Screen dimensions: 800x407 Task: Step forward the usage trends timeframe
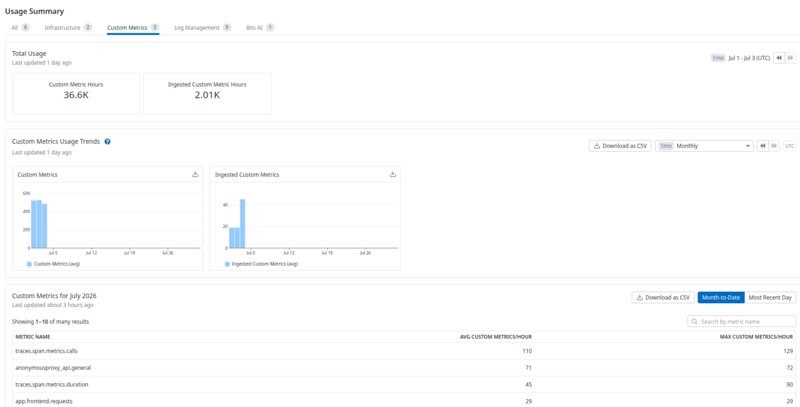774,146
